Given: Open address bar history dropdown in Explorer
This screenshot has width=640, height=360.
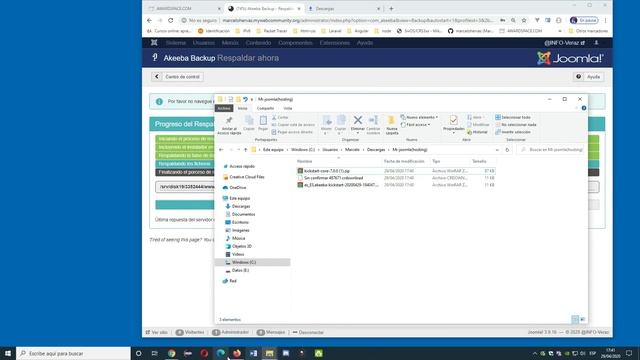Looking at the screenshot, I should point(497,150).
